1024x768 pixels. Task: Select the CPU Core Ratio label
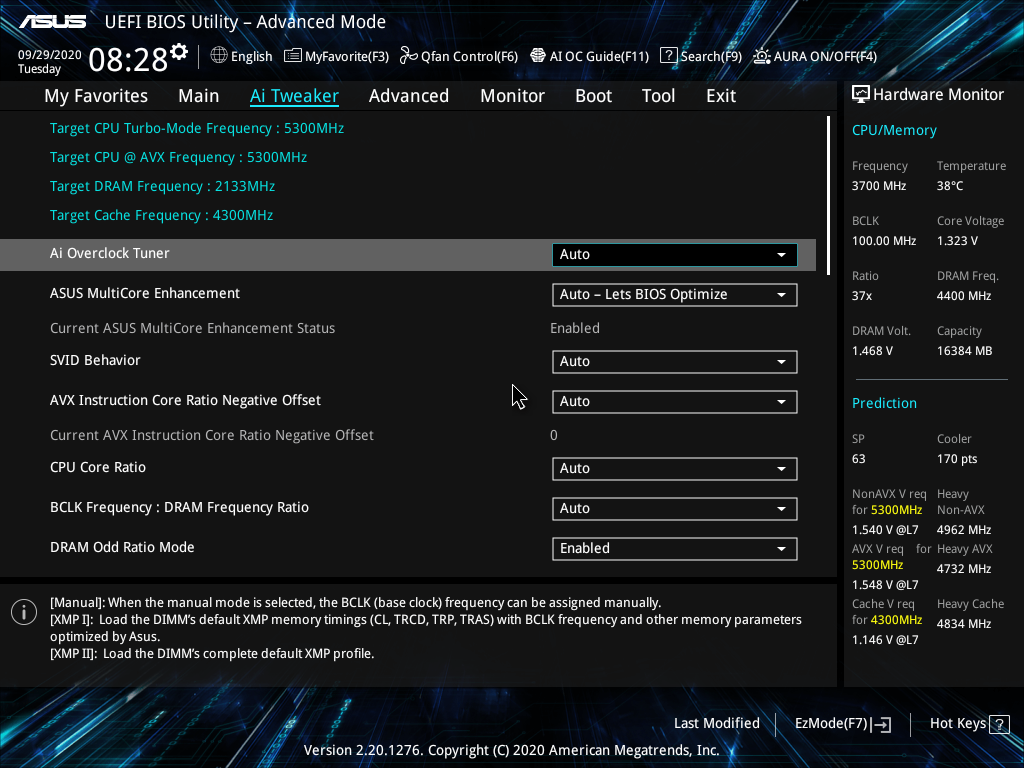[x=98, y=468]
